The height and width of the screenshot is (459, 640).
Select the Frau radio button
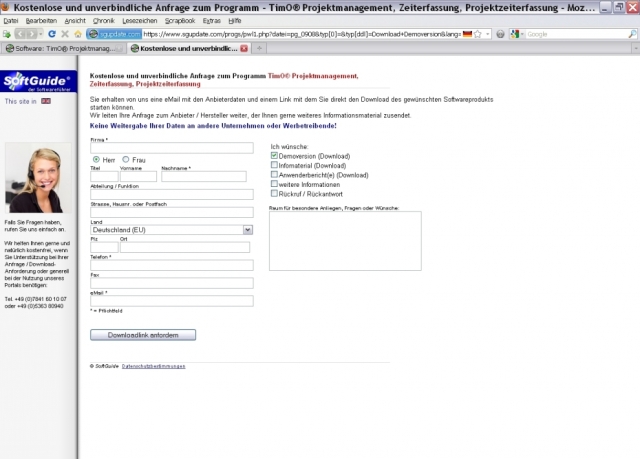126,160
